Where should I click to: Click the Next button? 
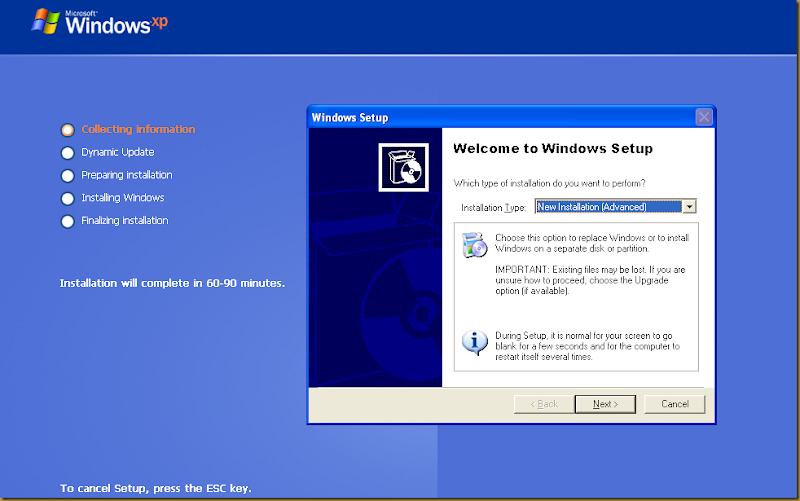tap(605, 404)
